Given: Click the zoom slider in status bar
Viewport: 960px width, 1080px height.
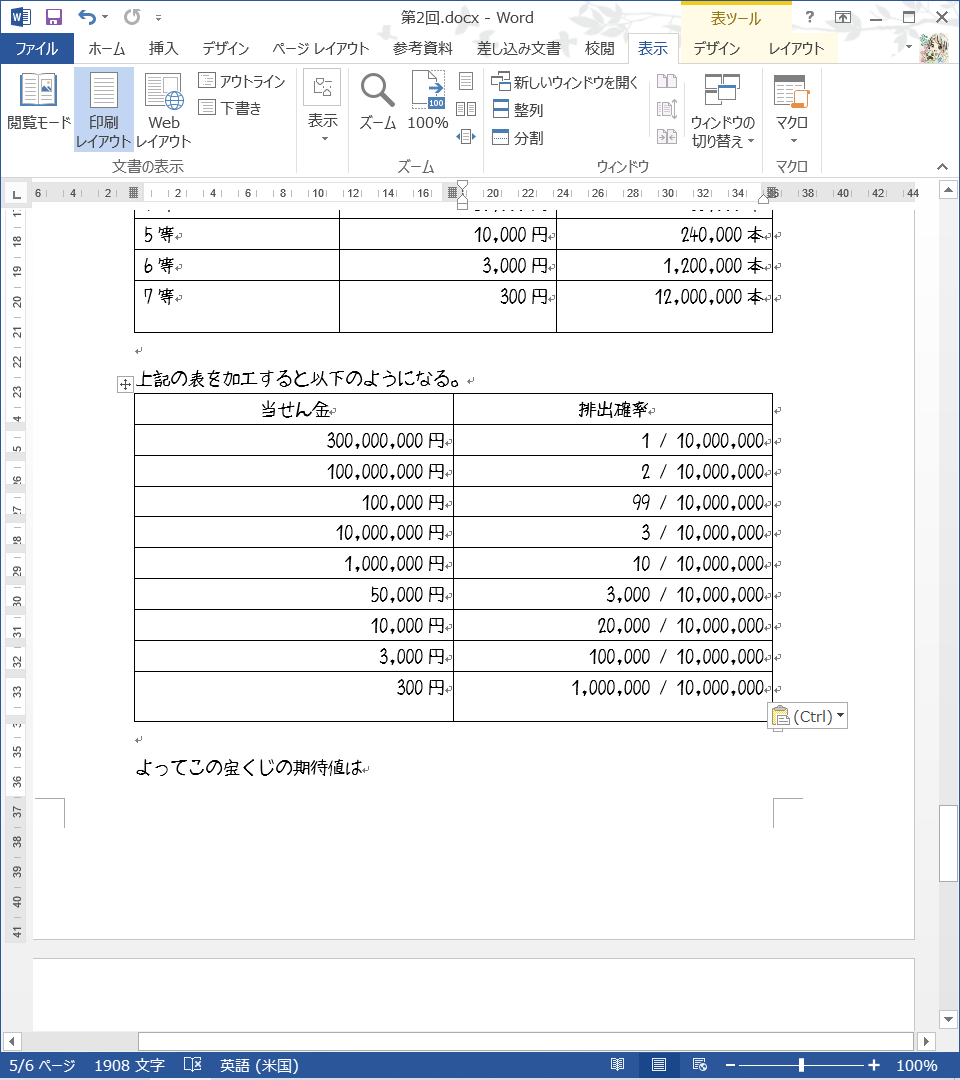Looking at the screenshot, I should coord(801,1065).
